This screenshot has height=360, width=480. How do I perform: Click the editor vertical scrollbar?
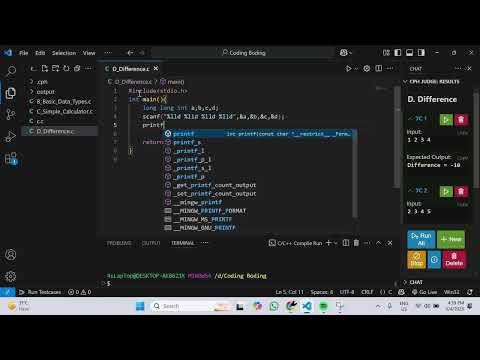tap(397, 137)
